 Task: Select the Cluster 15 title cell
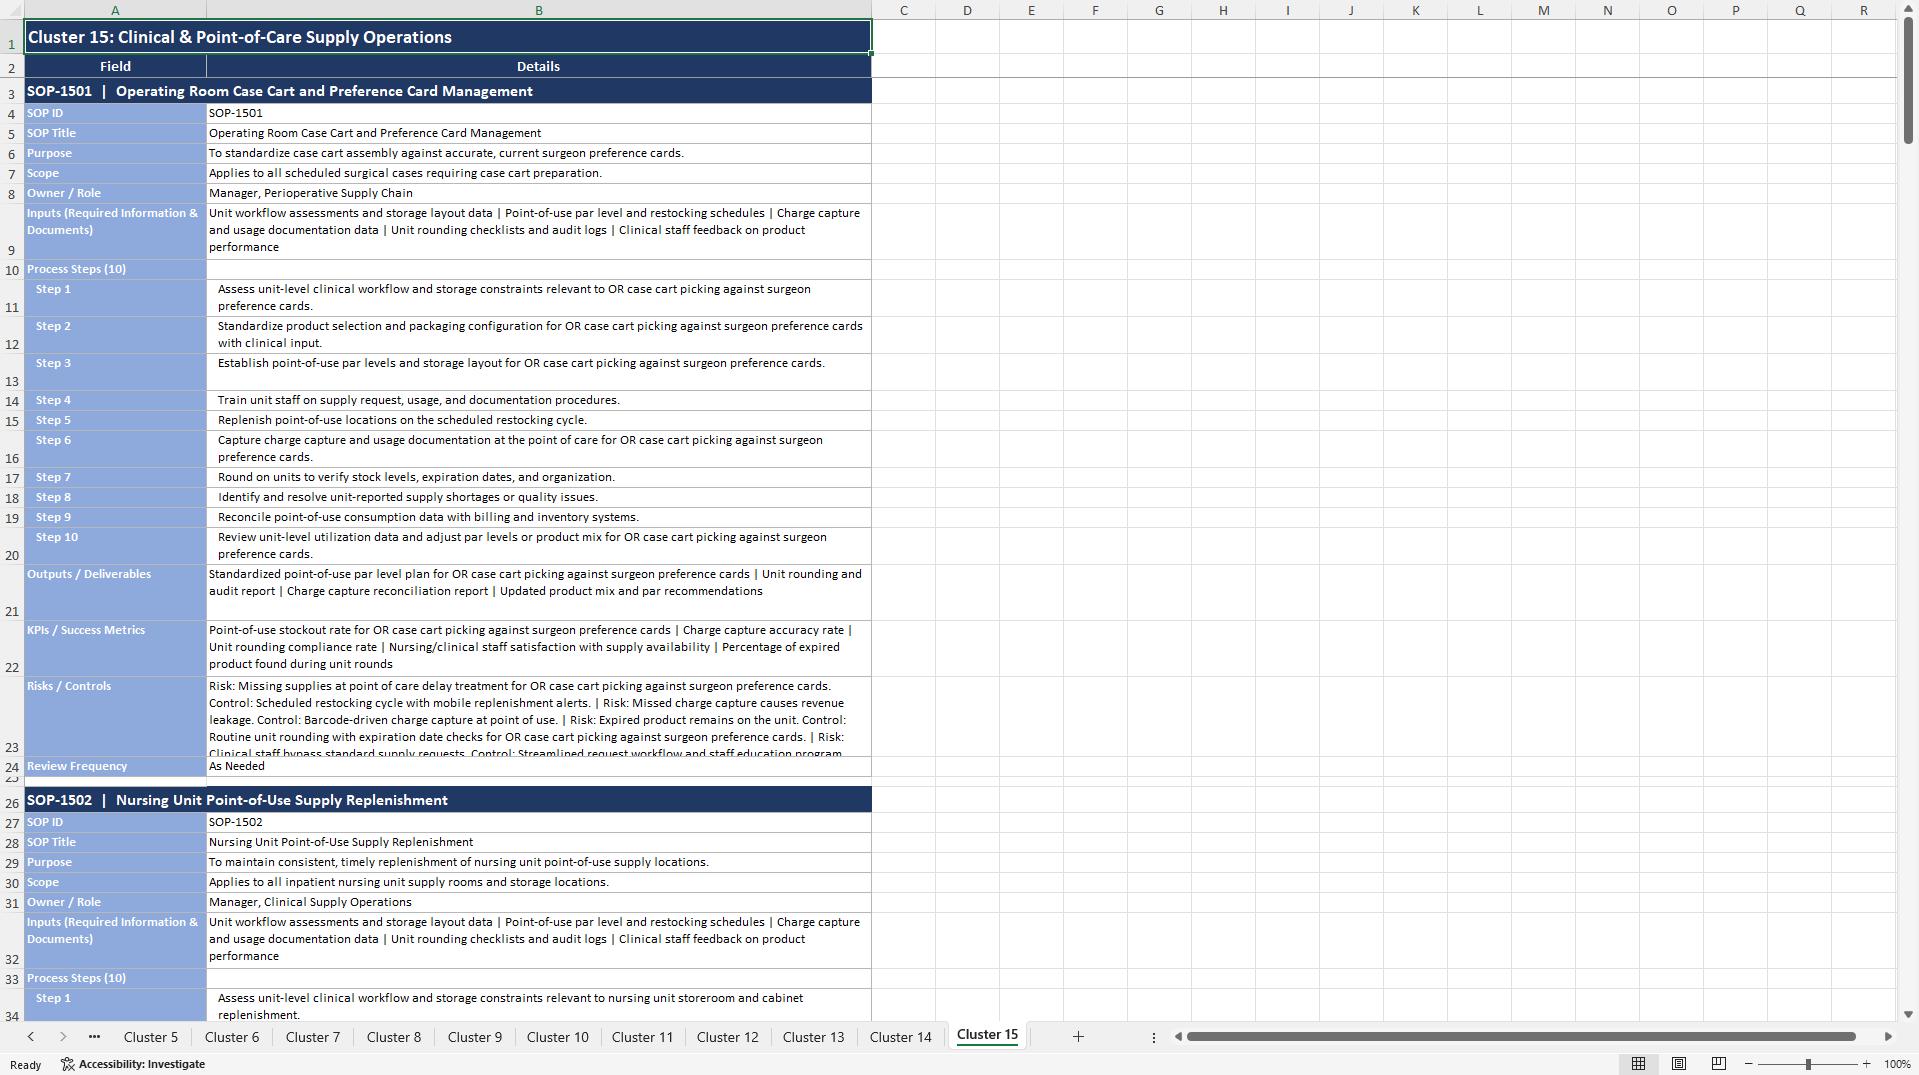[448, 37]
